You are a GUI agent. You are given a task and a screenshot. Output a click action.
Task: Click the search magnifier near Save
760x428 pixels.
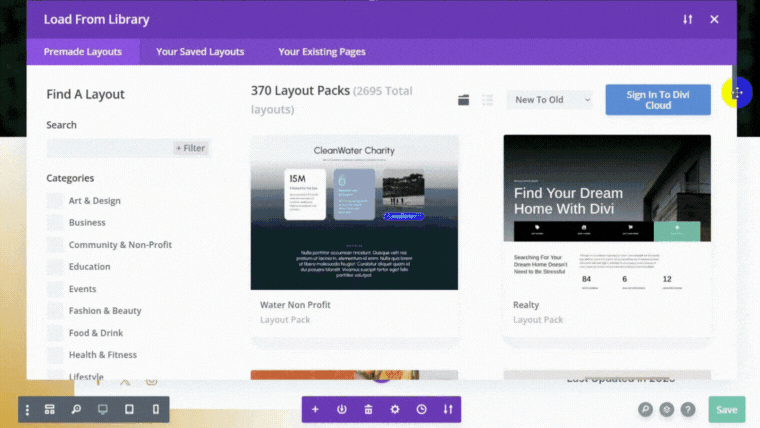645,410
